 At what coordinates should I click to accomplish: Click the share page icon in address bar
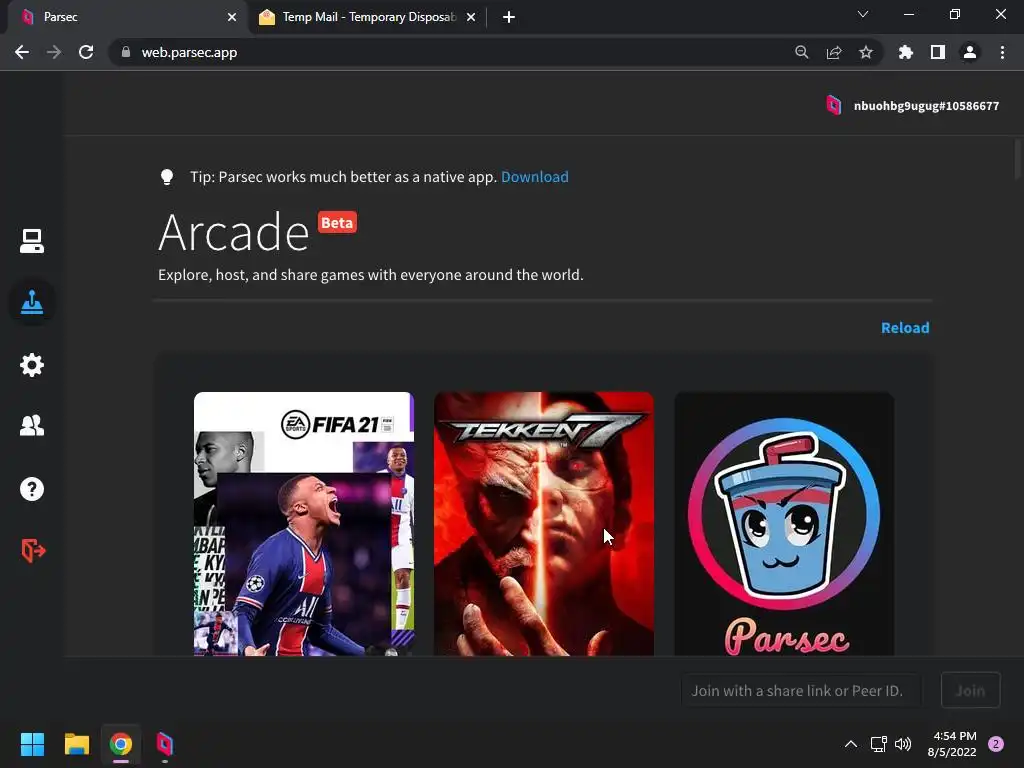tap(834, 52)
